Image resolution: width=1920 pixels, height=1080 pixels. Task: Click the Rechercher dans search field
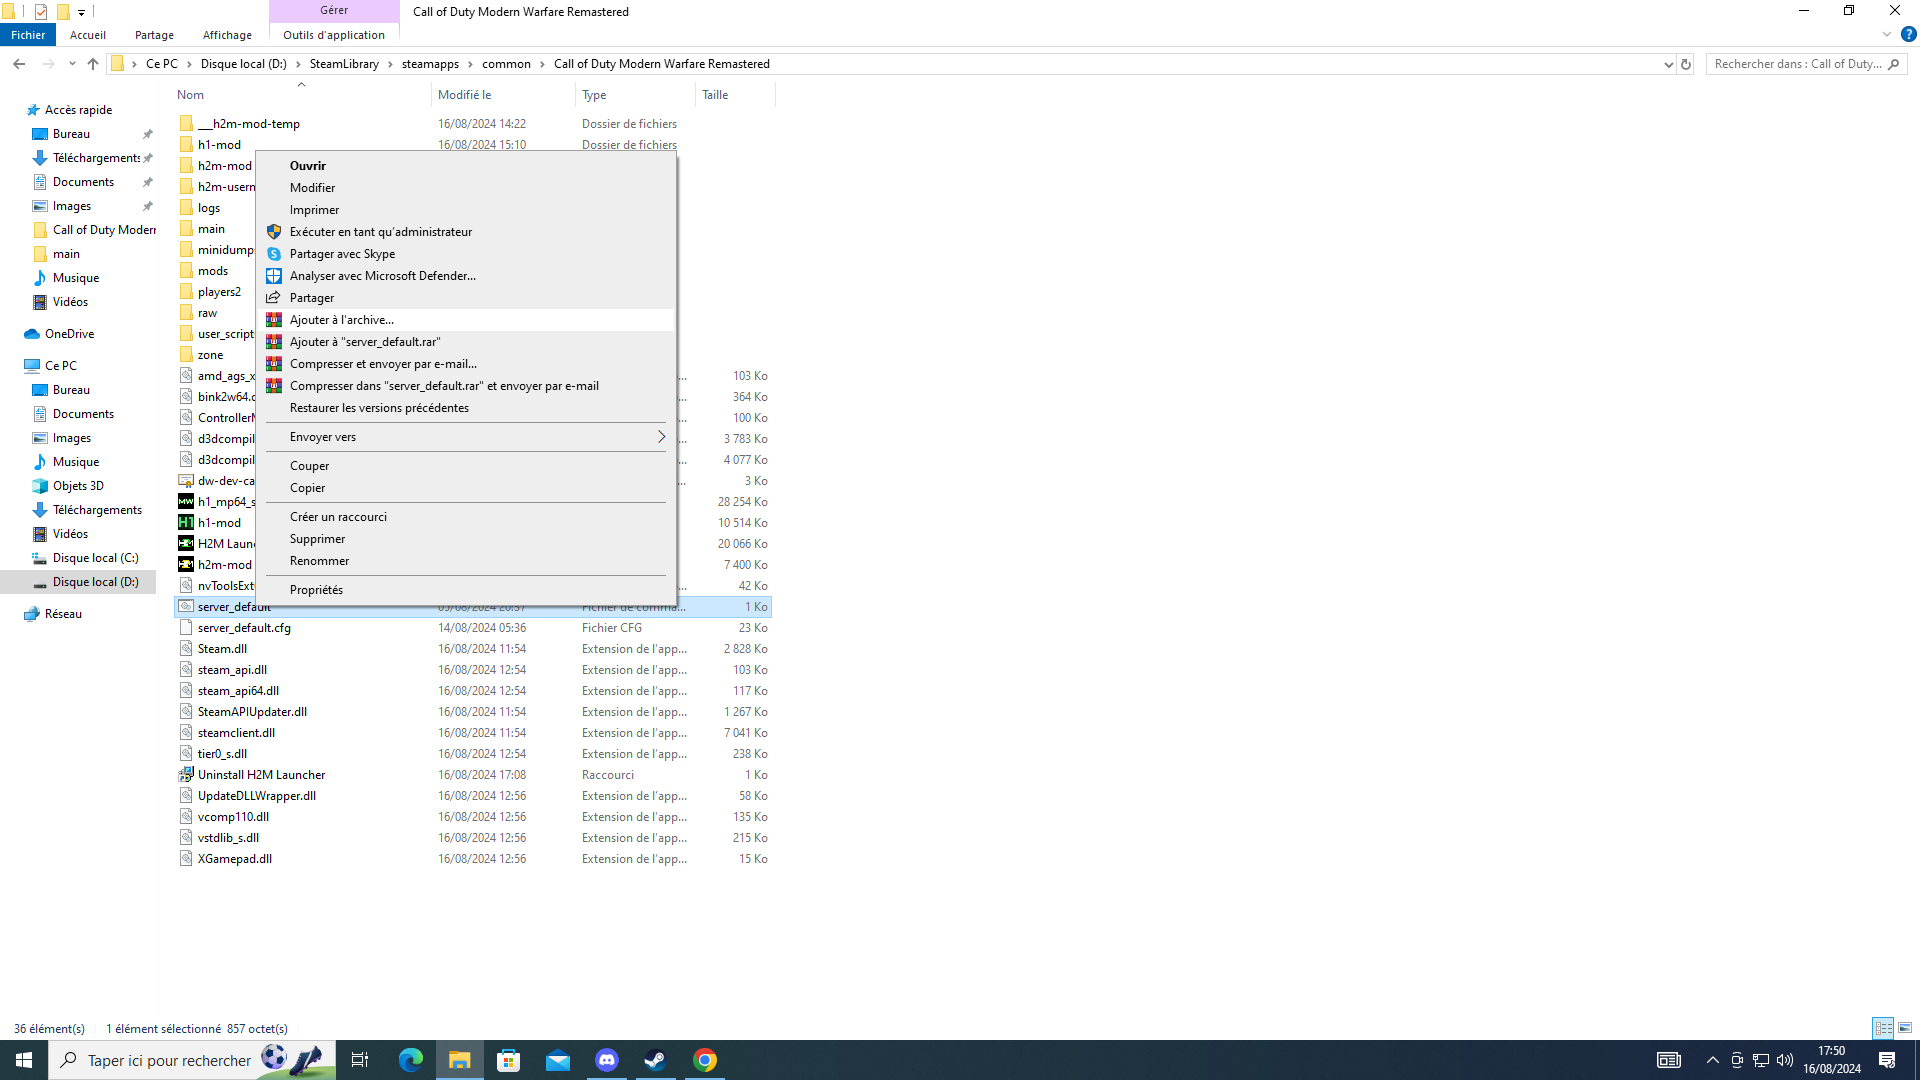pos(1806,64)
